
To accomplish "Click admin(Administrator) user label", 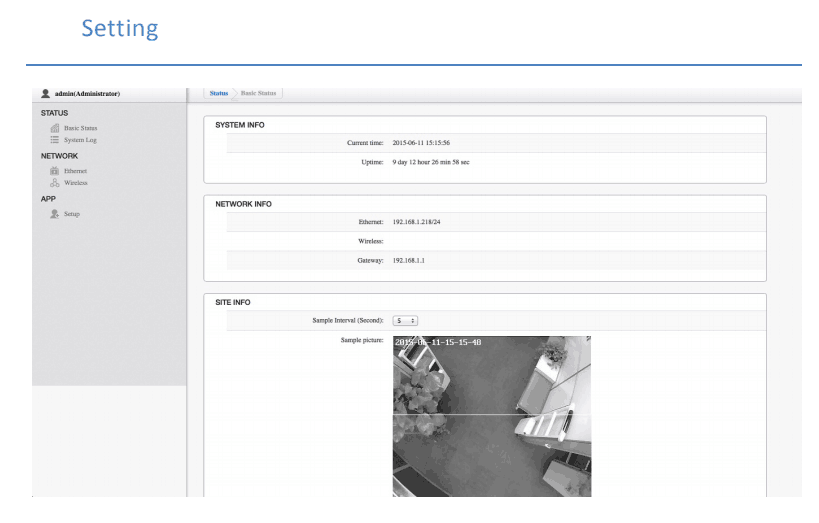I will point(87,94).
